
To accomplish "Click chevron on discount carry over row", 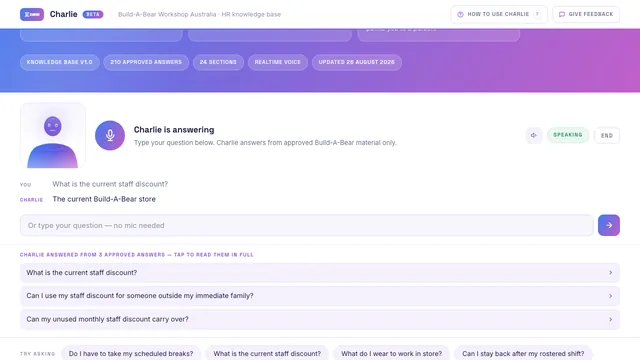I will click(x=611, y=319).
